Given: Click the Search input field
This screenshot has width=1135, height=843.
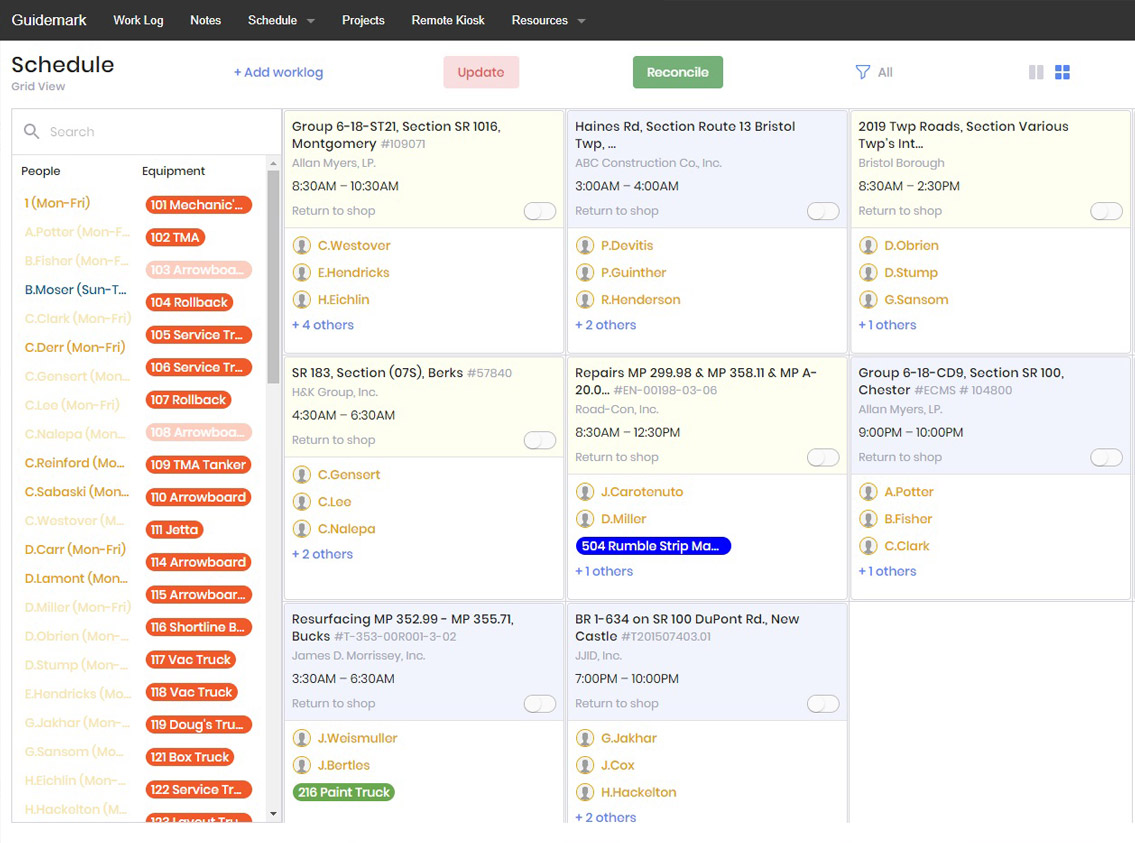Looking at the screenshot, I should [x=147, y=132].
